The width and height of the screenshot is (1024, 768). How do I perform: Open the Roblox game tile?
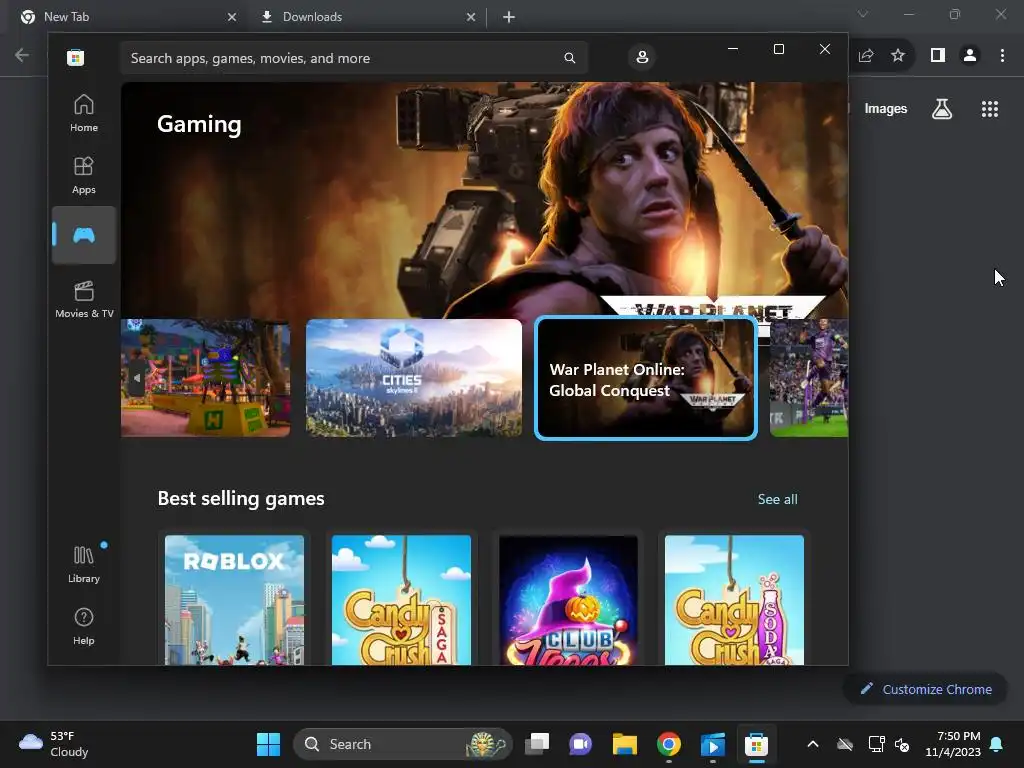(x=234, y=600)
